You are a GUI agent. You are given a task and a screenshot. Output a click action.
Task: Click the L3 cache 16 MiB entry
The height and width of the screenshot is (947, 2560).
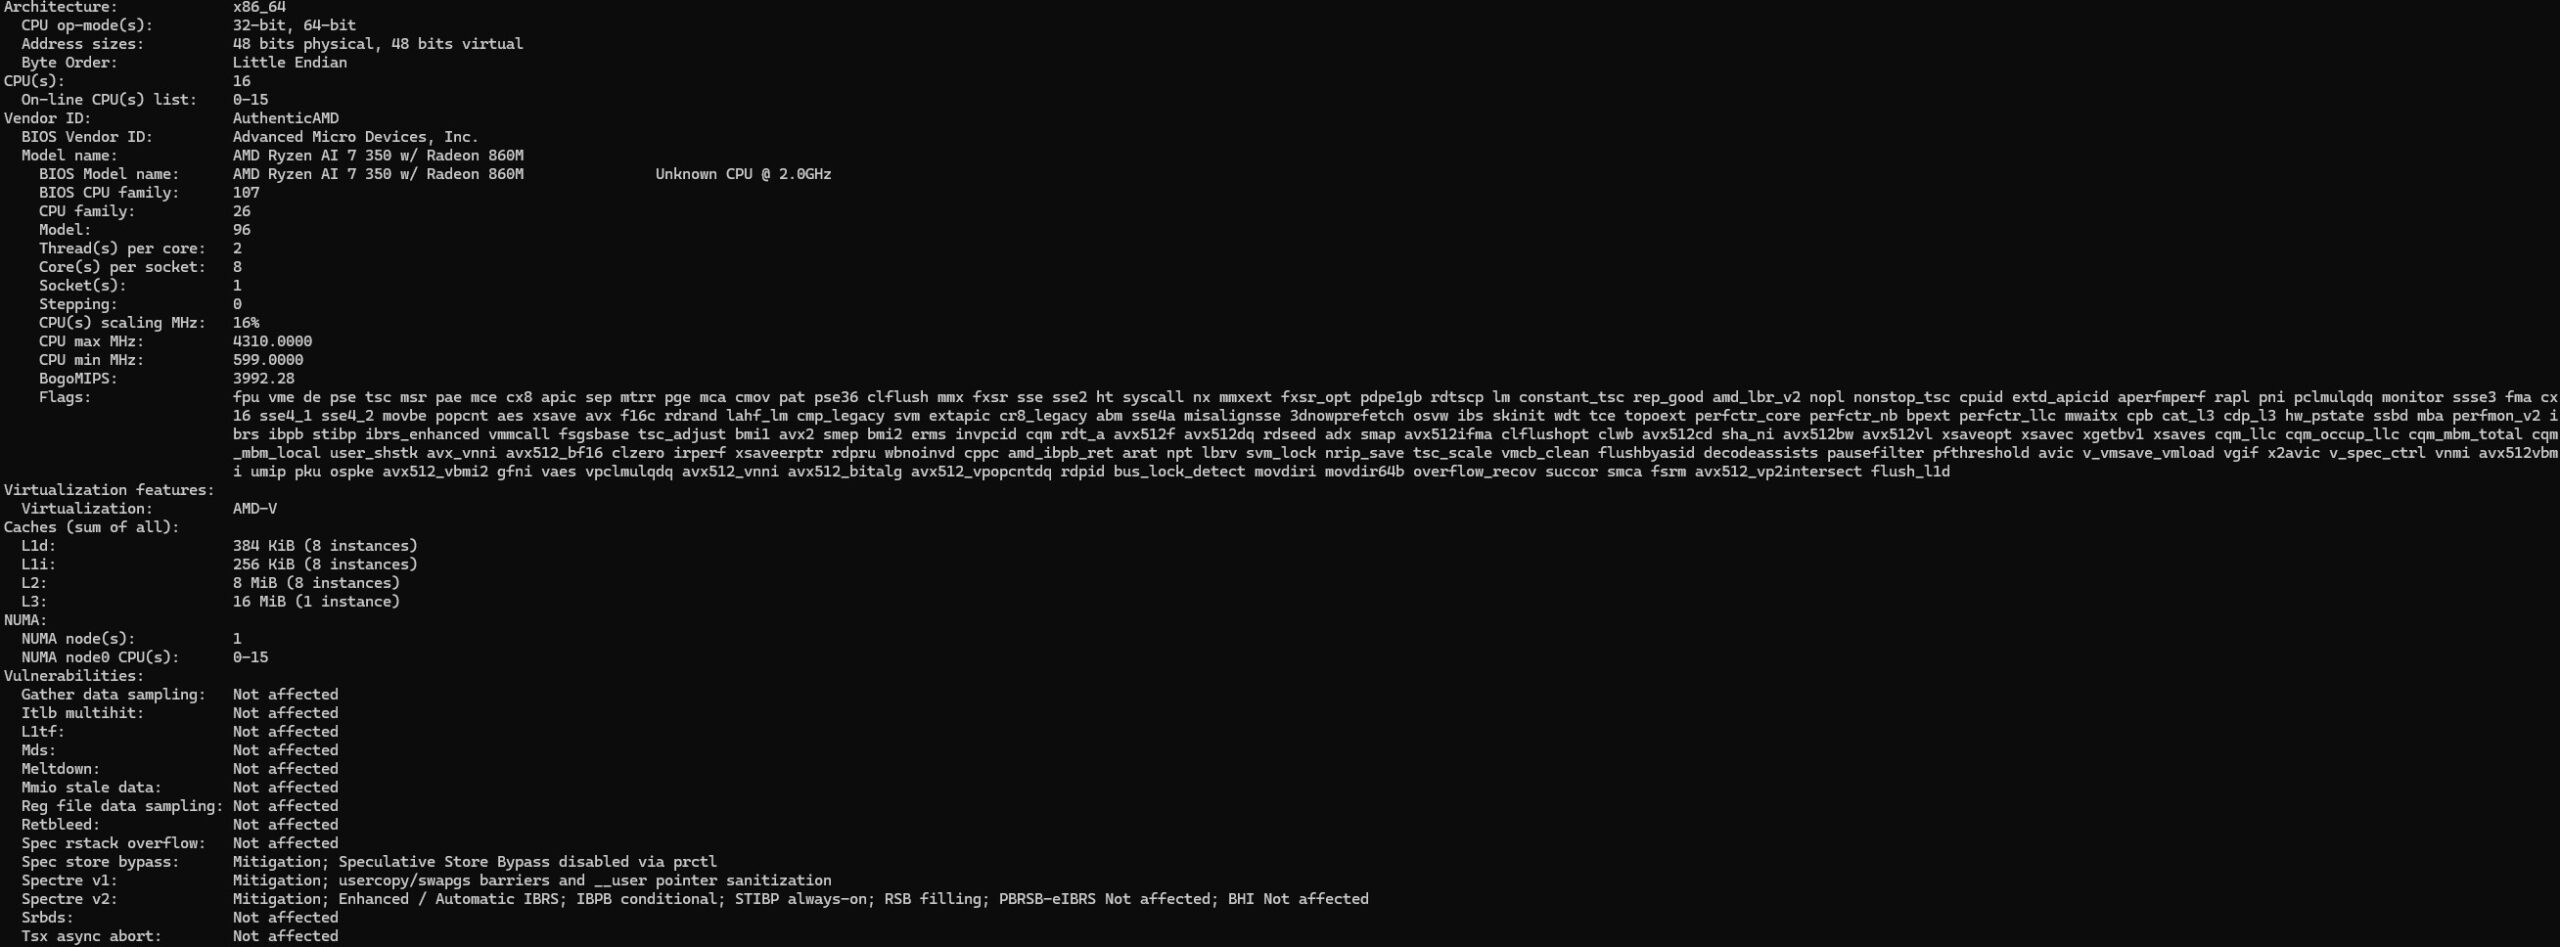[316, 601]
